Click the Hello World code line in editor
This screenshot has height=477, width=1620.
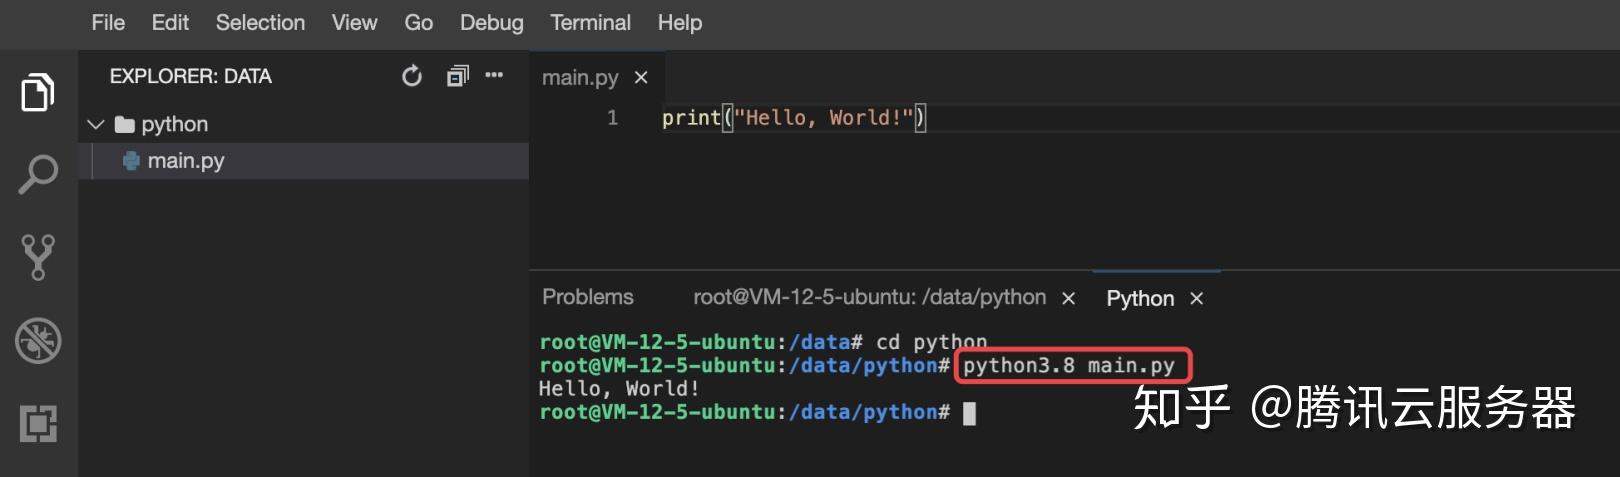pyautogui.click(x=794, y=118)
